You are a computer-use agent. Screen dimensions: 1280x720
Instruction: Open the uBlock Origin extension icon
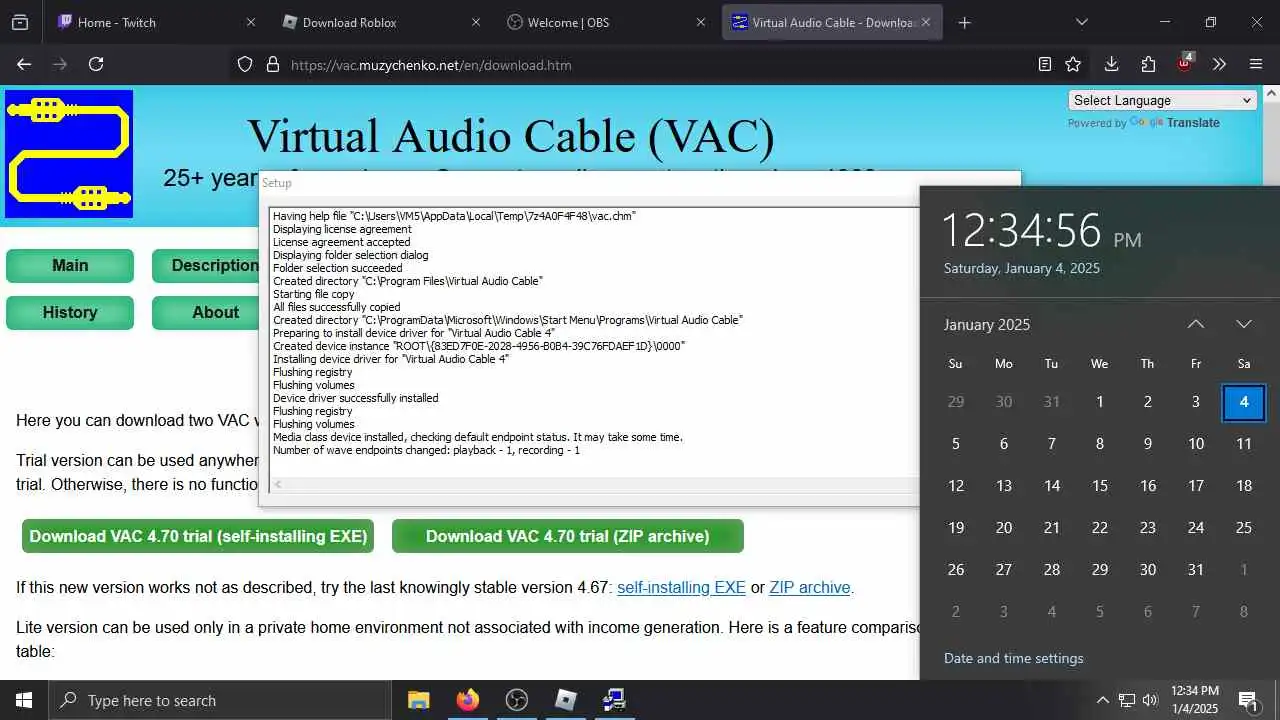click(x=1185, y=63)
